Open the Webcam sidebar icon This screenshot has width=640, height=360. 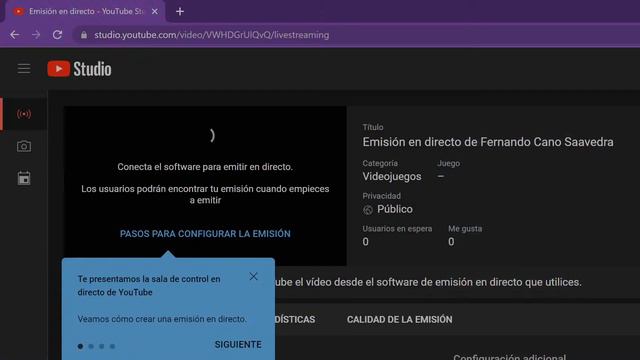(24, 146)
